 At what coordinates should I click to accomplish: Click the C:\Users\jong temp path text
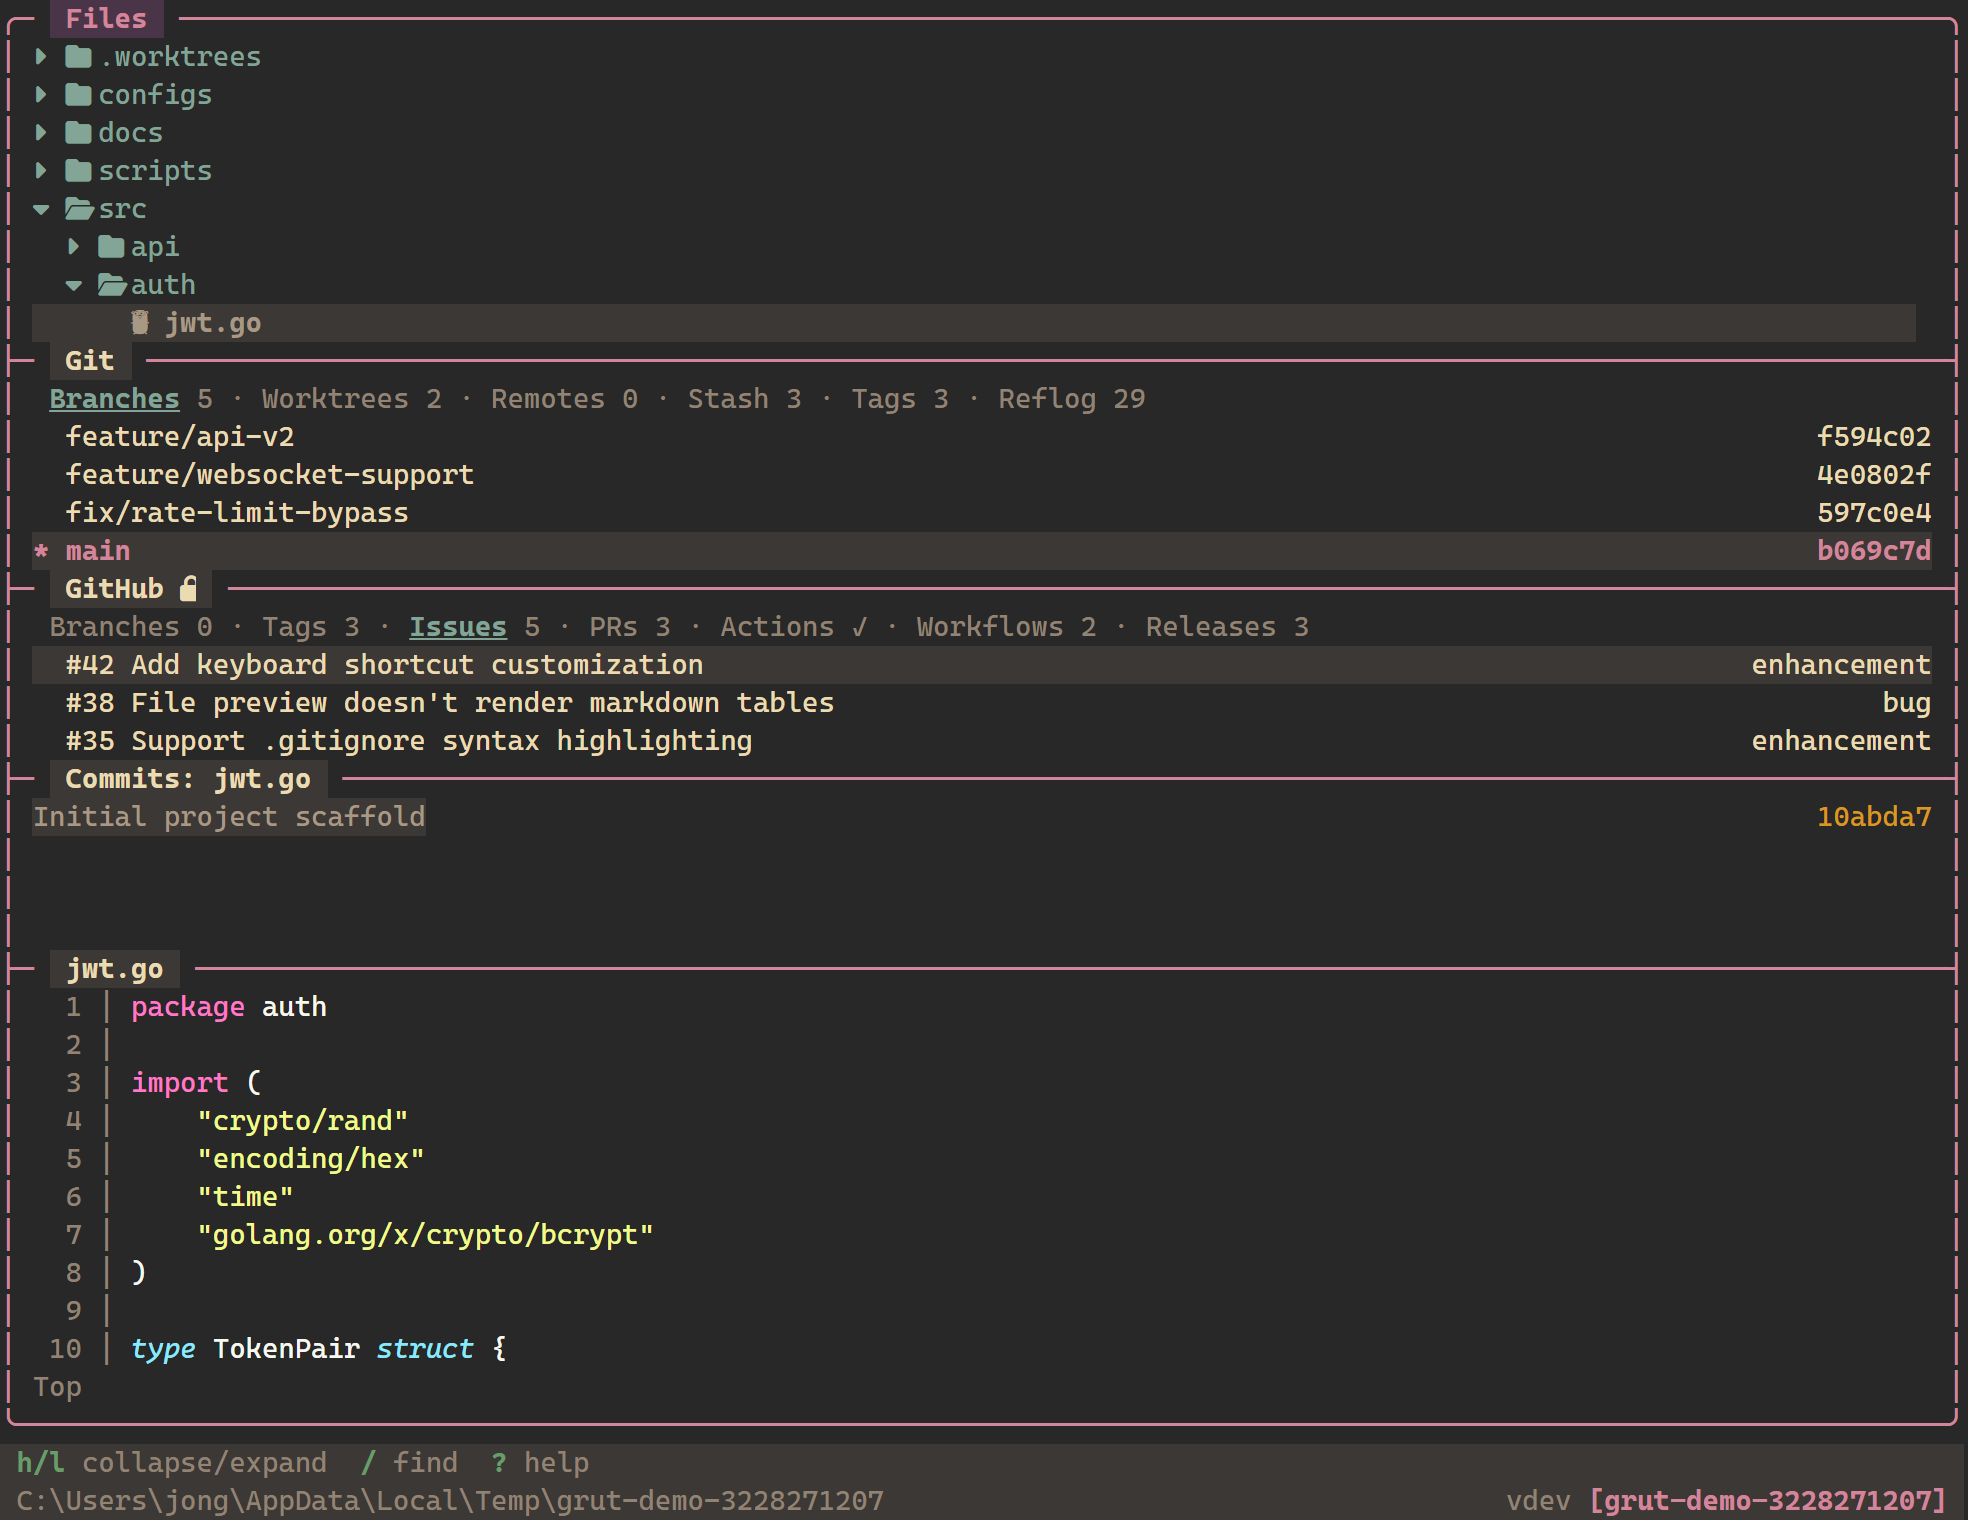[450, 1501]
